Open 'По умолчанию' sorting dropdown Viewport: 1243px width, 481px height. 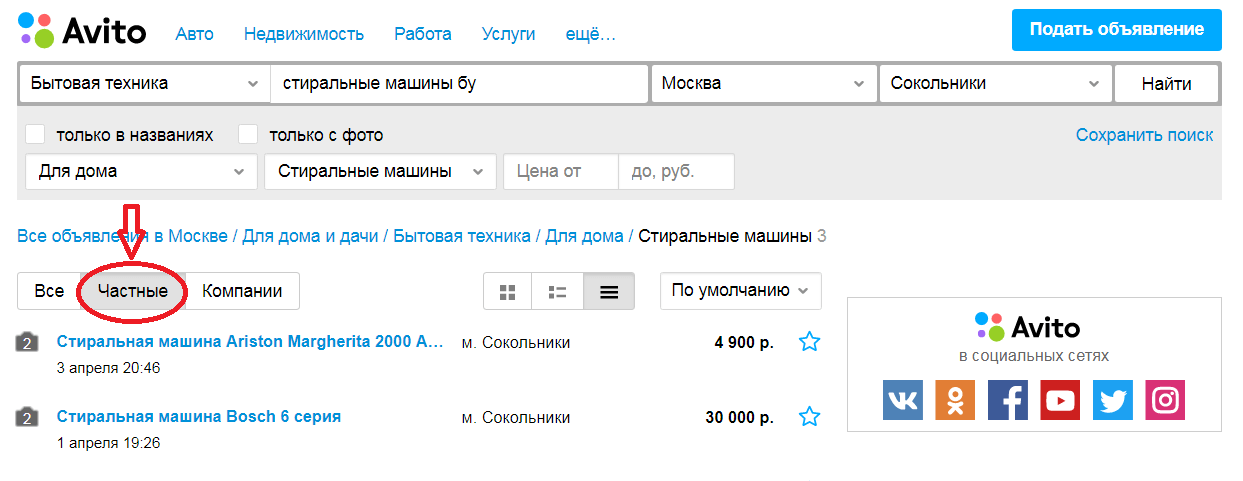(740, 291)
